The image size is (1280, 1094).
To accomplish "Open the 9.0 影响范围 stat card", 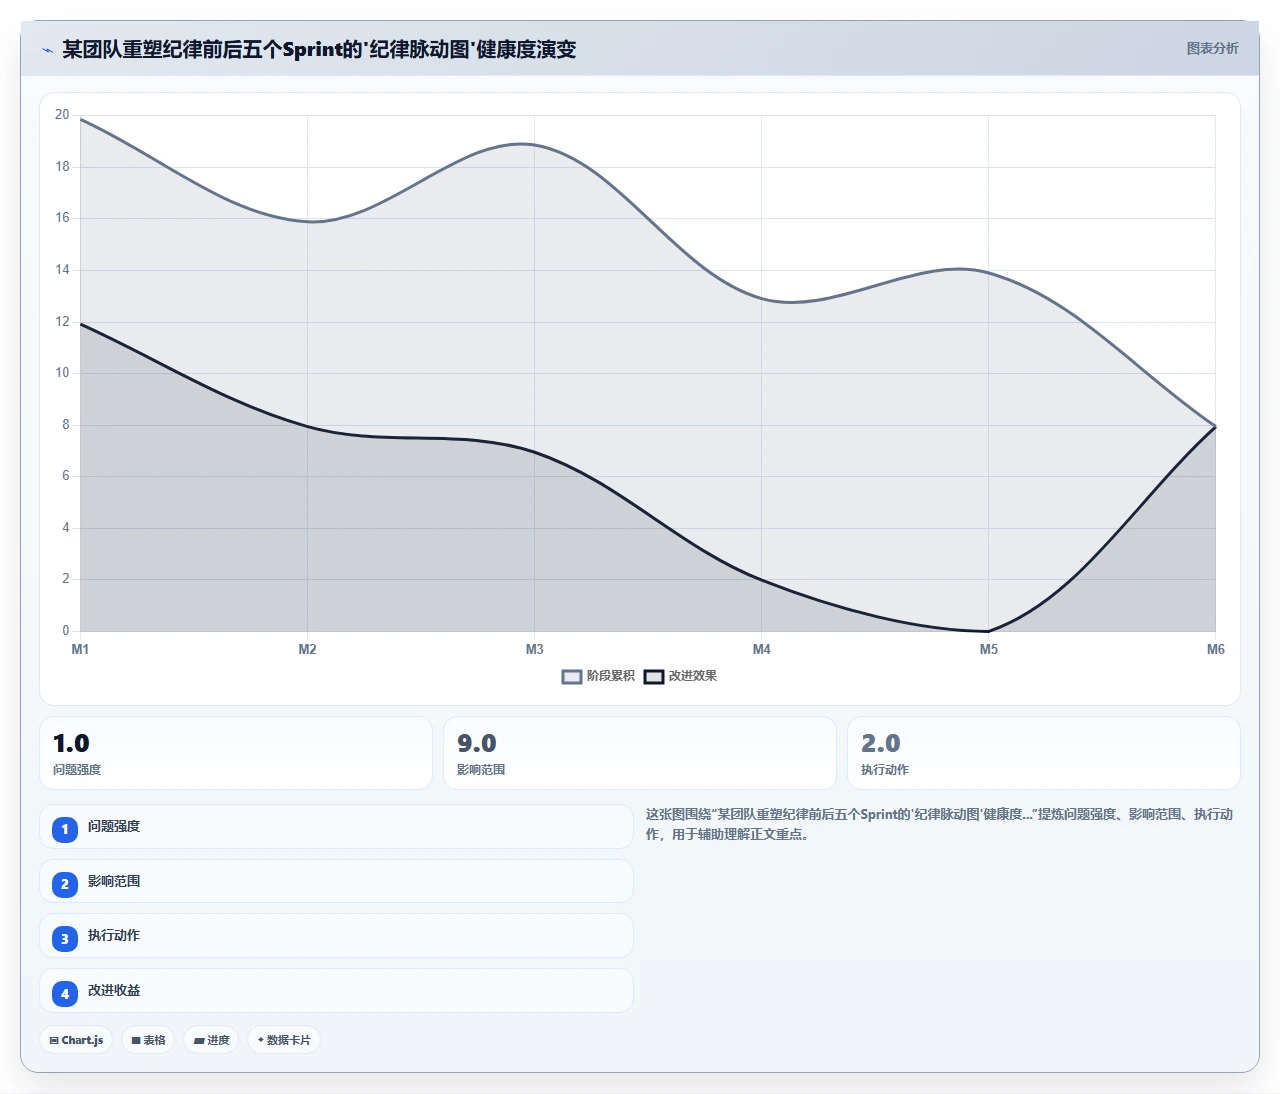I will [640, 753].
